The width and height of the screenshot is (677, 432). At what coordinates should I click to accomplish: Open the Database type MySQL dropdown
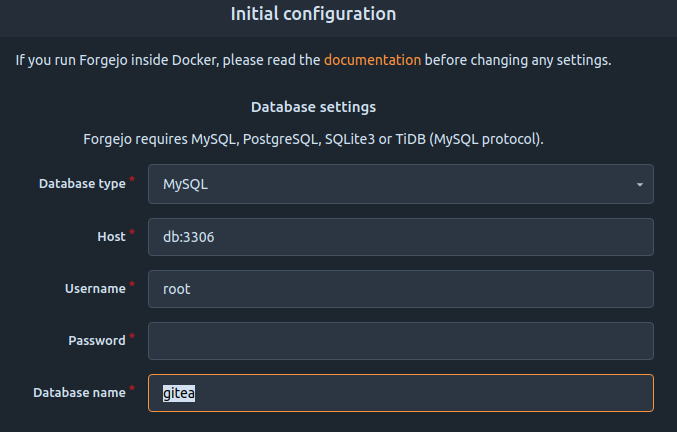401,184
